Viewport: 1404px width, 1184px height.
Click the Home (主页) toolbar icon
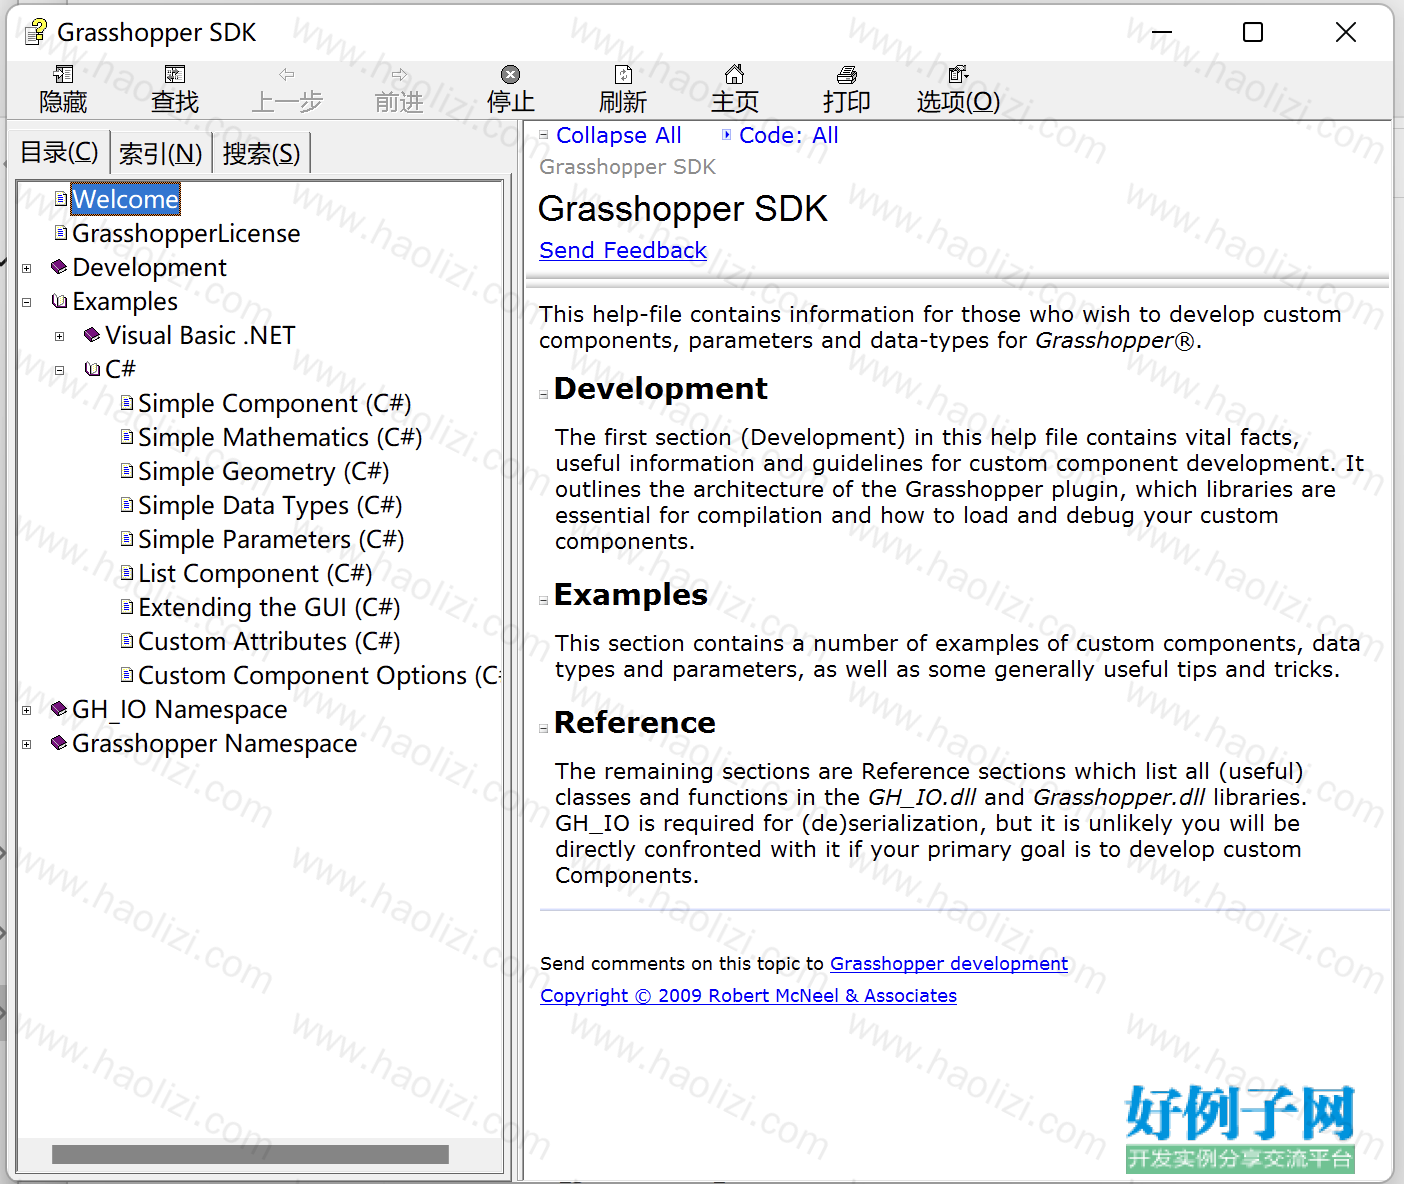735,75
